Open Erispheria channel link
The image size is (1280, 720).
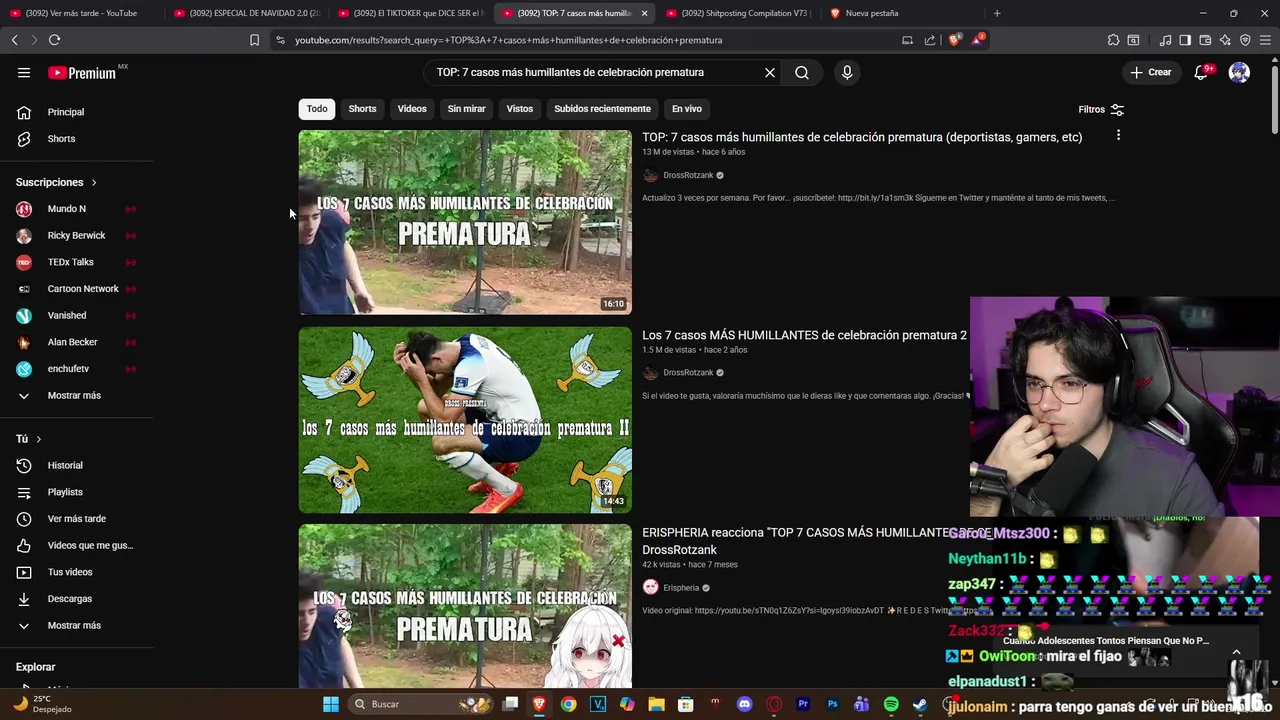(x=681, y=588)
